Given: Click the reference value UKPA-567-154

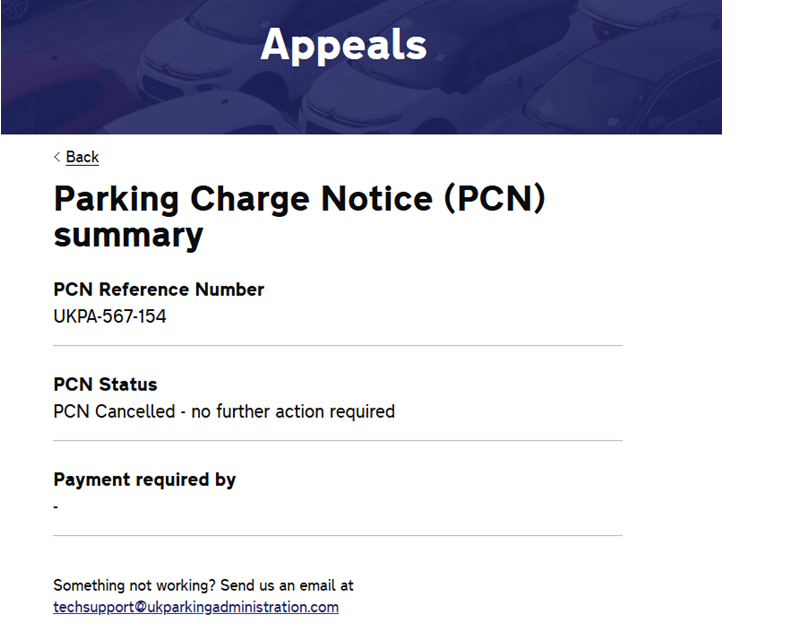Looking at the screenshot, I should click(110, 317).
